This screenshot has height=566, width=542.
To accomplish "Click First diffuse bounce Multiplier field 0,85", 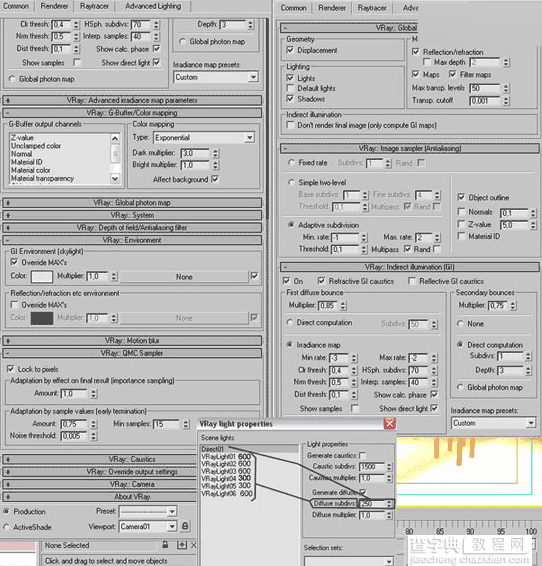I will tap(328, 305).
